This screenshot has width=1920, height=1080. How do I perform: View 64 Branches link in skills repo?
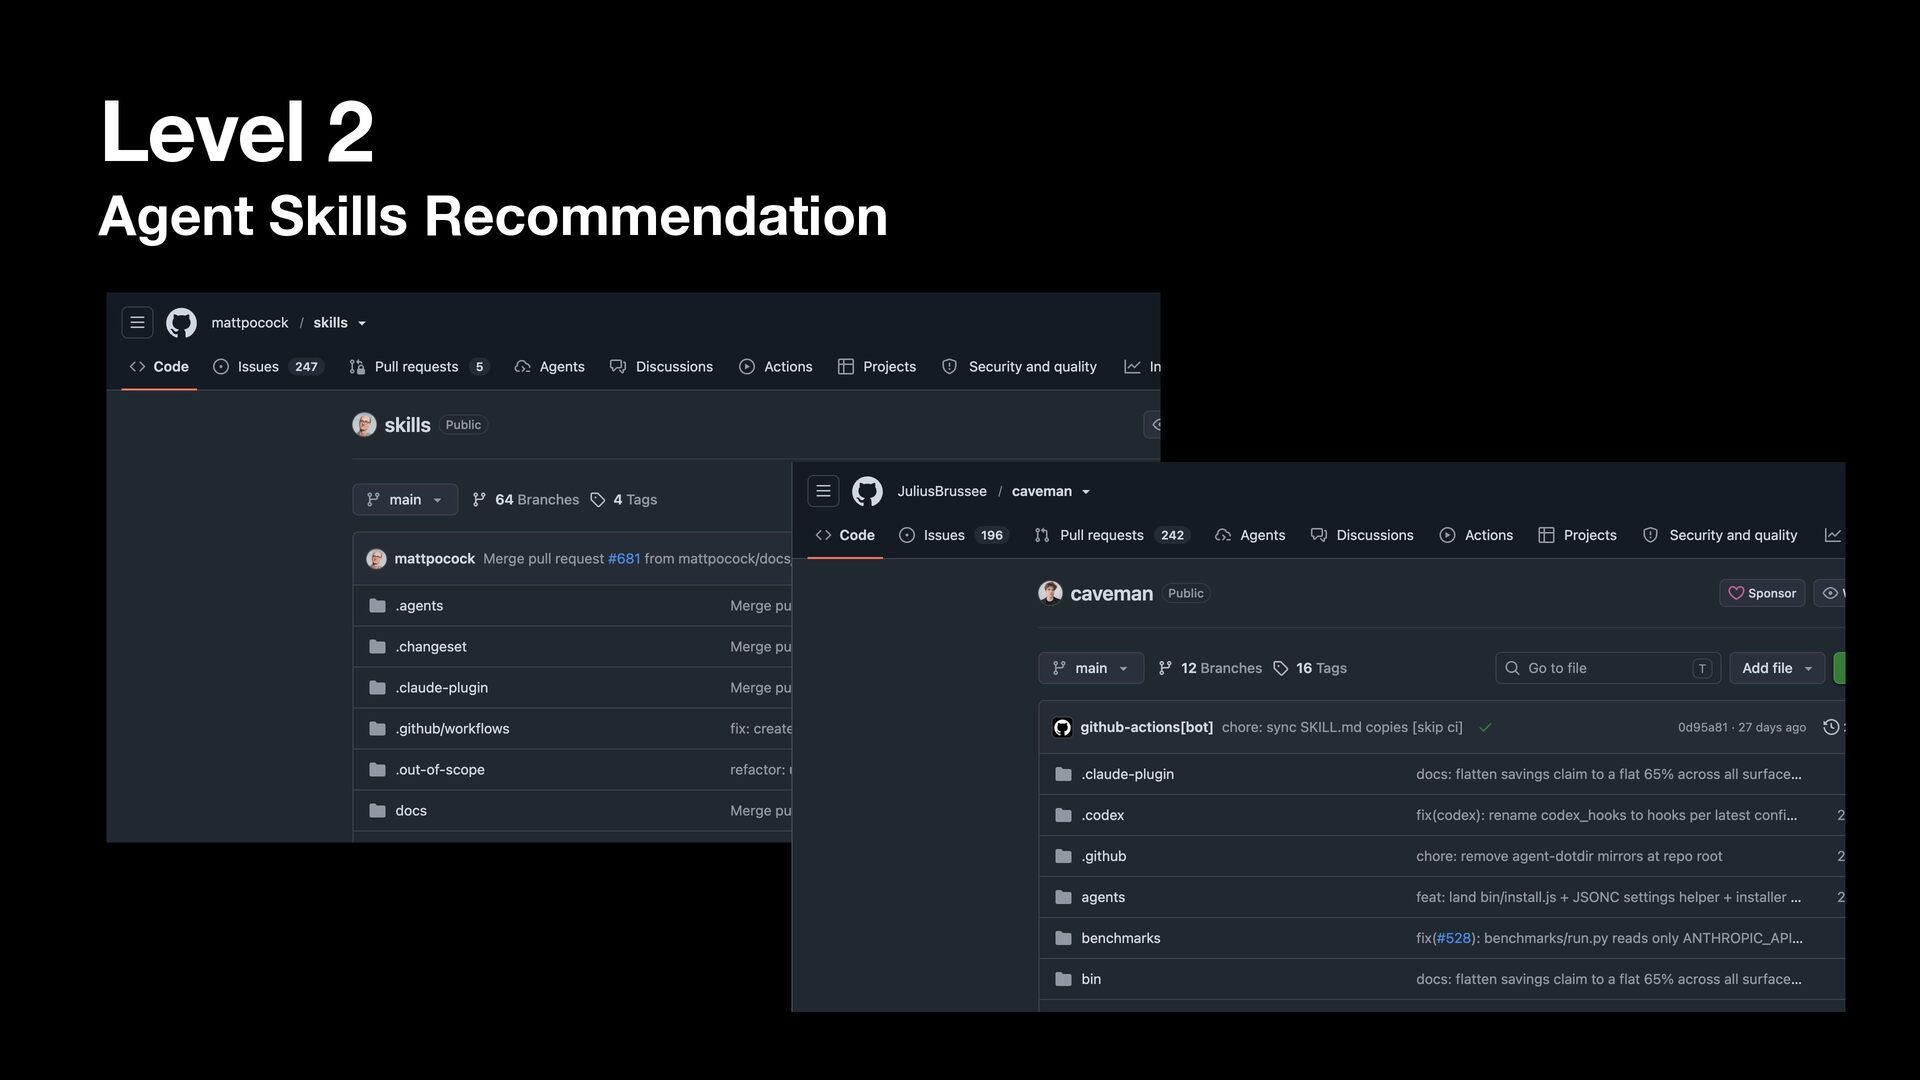click(x=525, y=500)
